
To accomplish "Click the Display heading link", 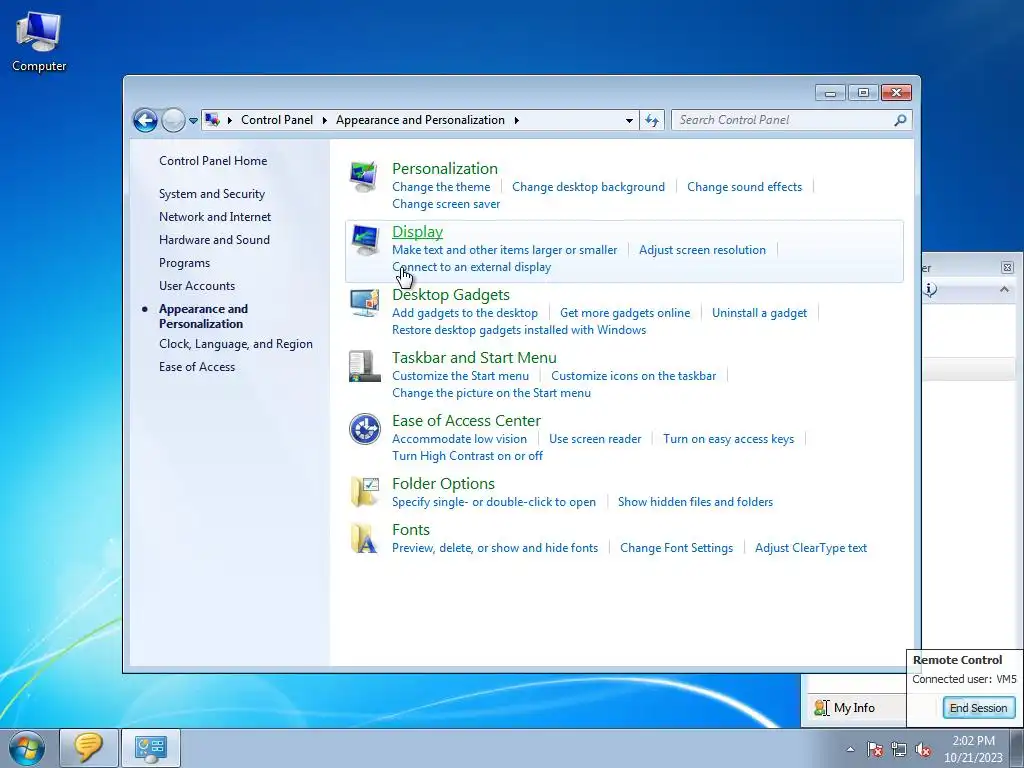I will pyautogui.click(x=417, y=232).
